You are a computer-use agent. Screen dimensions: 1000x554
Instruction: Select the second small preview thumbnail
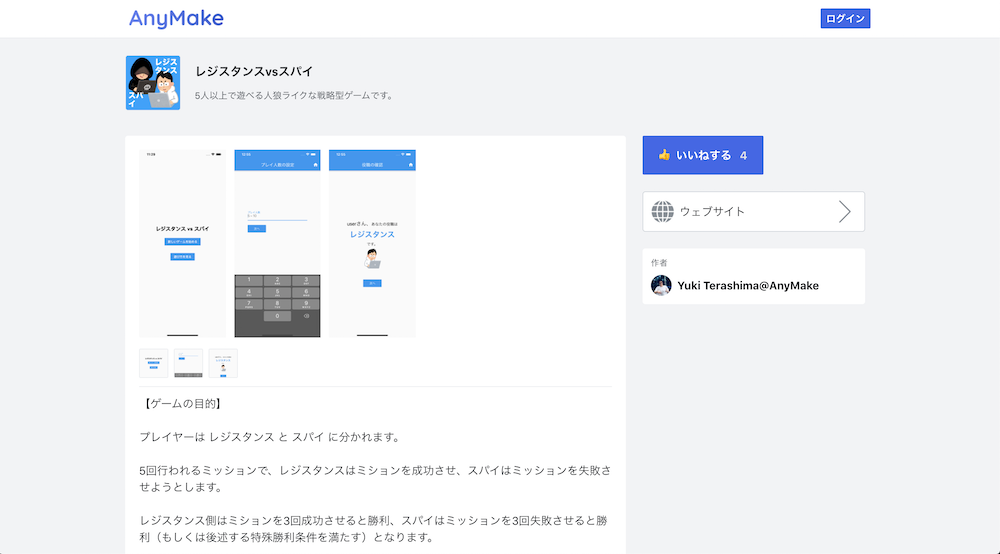tap(188, 363)
